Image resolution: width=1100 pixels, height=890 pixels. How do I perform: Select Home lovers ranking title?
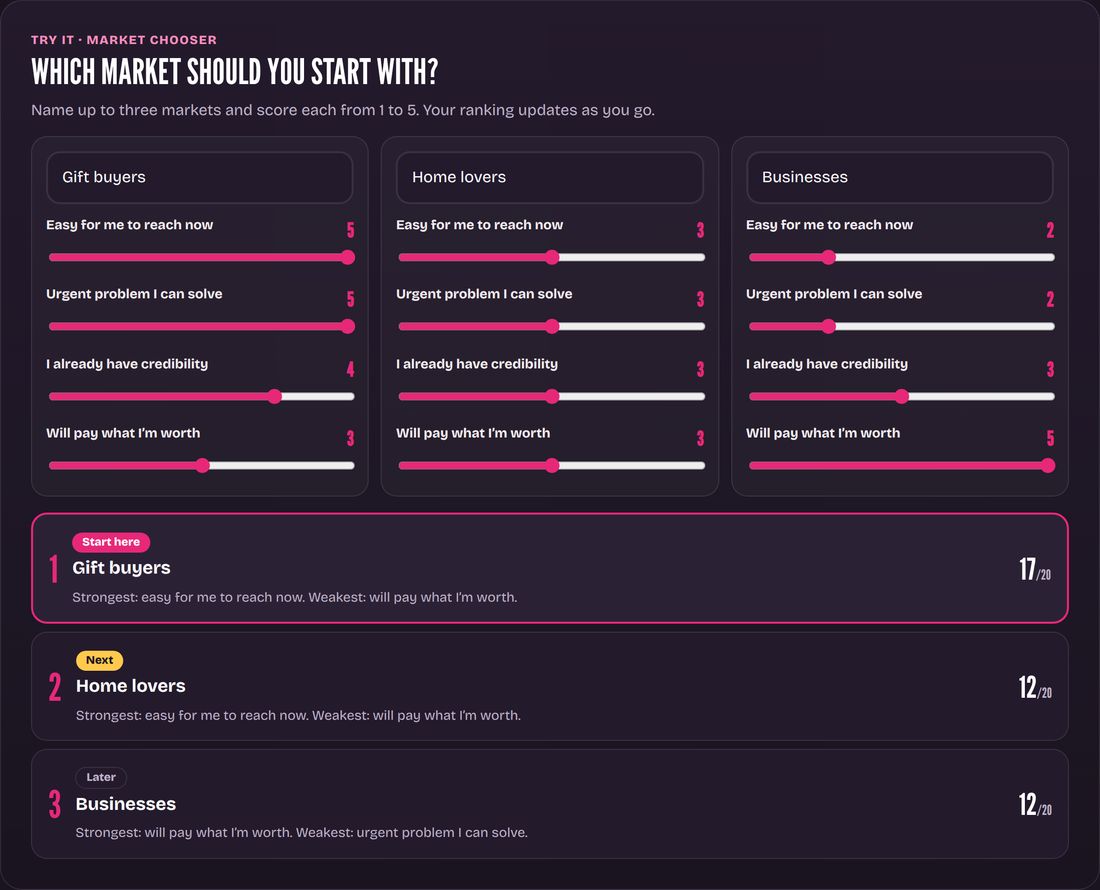(130, 686)
